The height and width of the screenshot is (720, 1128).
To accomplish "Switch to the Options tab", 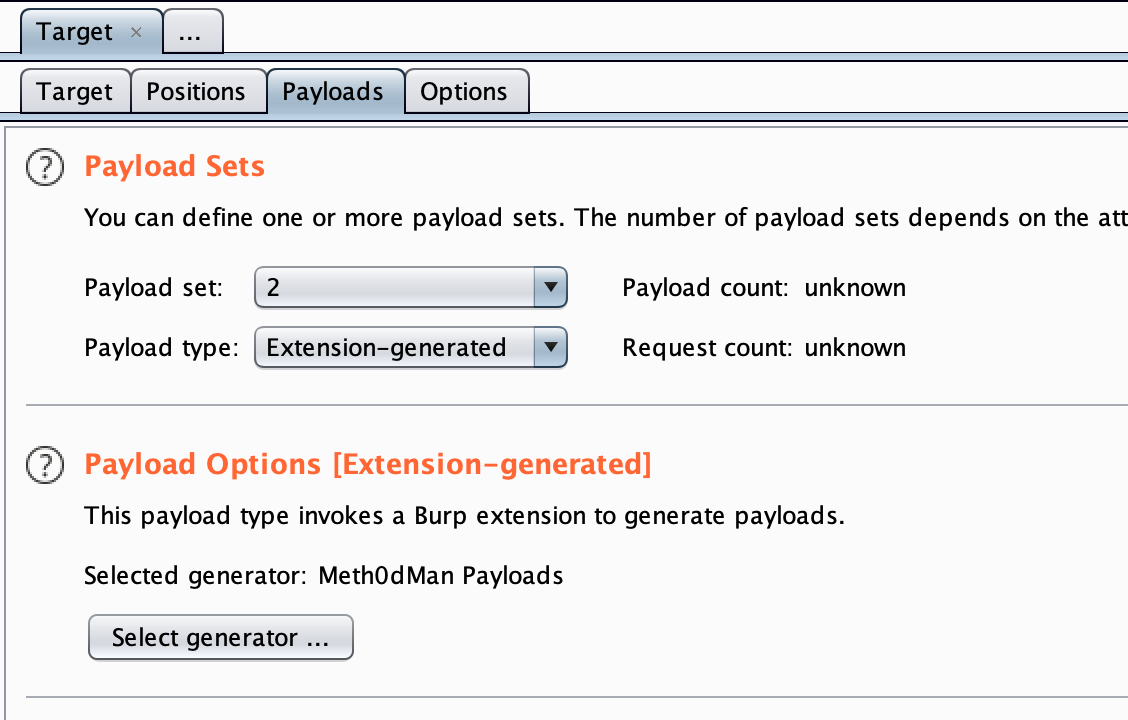I will click(x=466, y=91).
